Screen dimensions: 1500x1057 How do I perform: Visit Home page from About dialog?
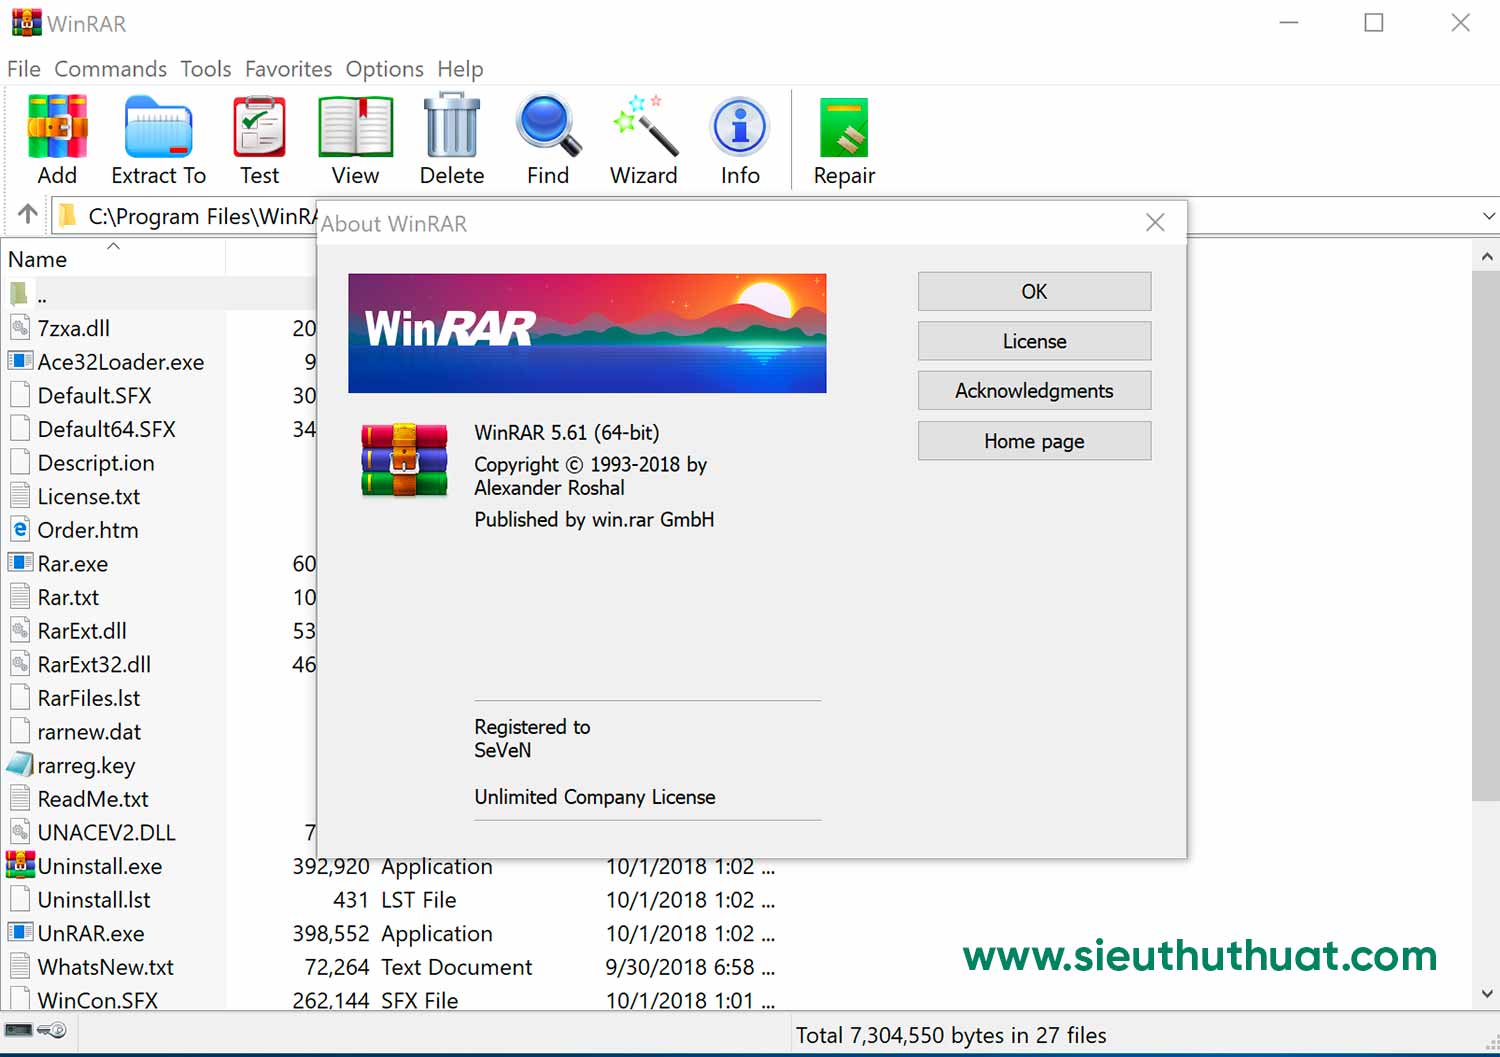(1034, 441)
